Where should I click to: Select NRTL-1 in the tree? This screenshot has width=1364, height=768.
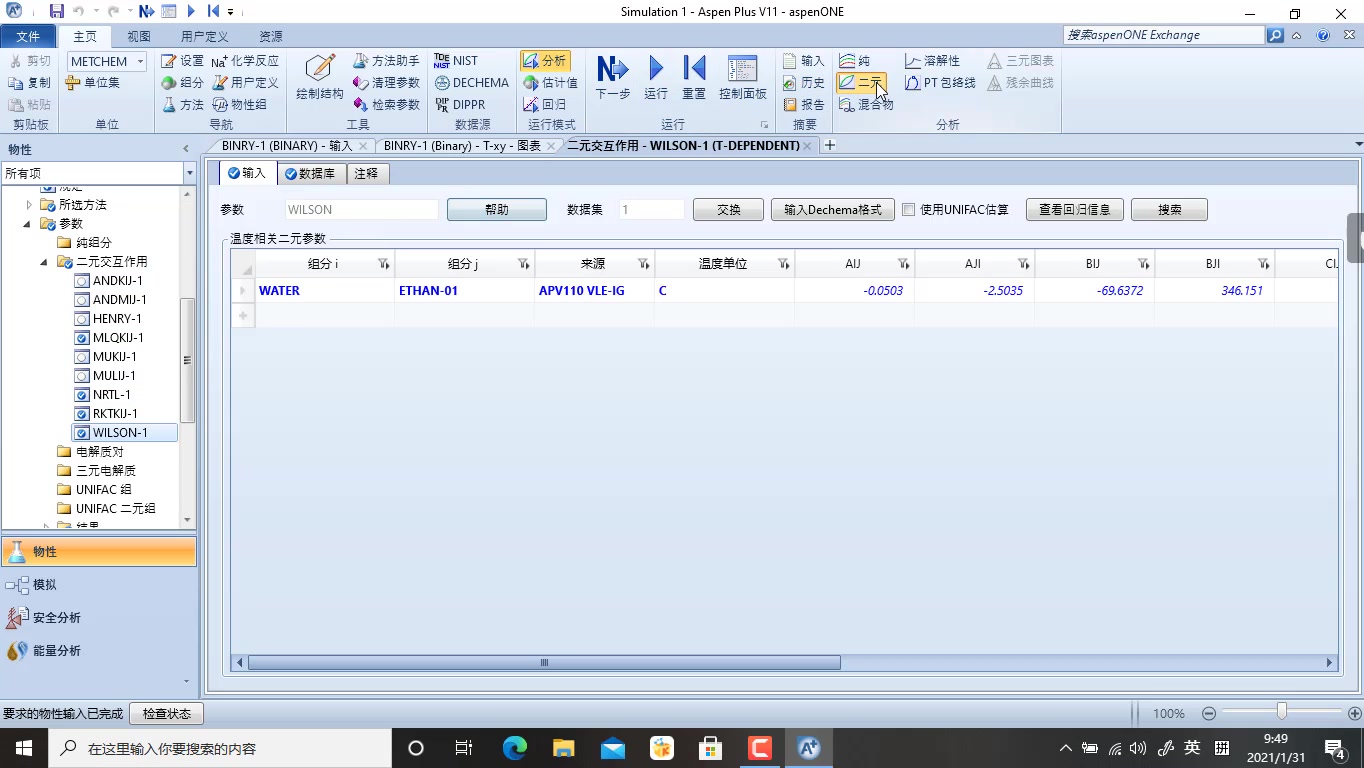coord(111,394)
